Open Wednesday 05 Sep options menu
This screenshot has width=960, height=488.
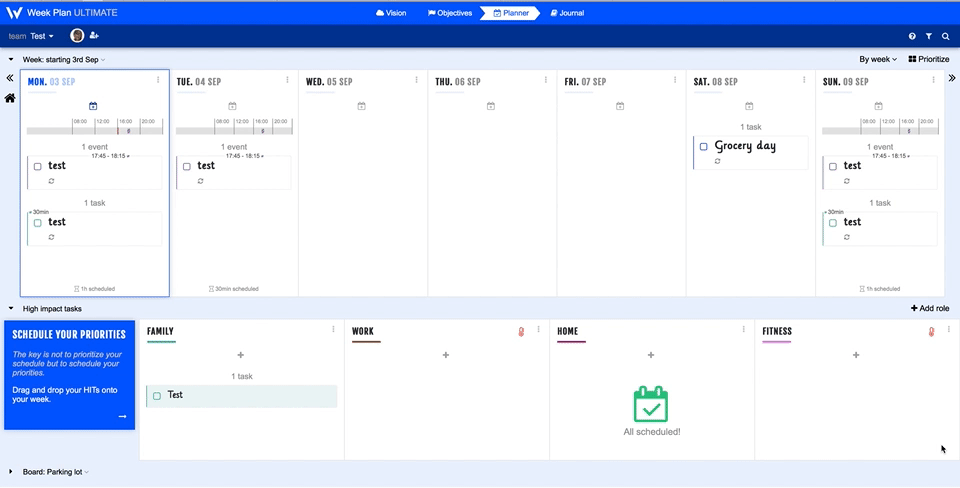click(x=416, y=80)
